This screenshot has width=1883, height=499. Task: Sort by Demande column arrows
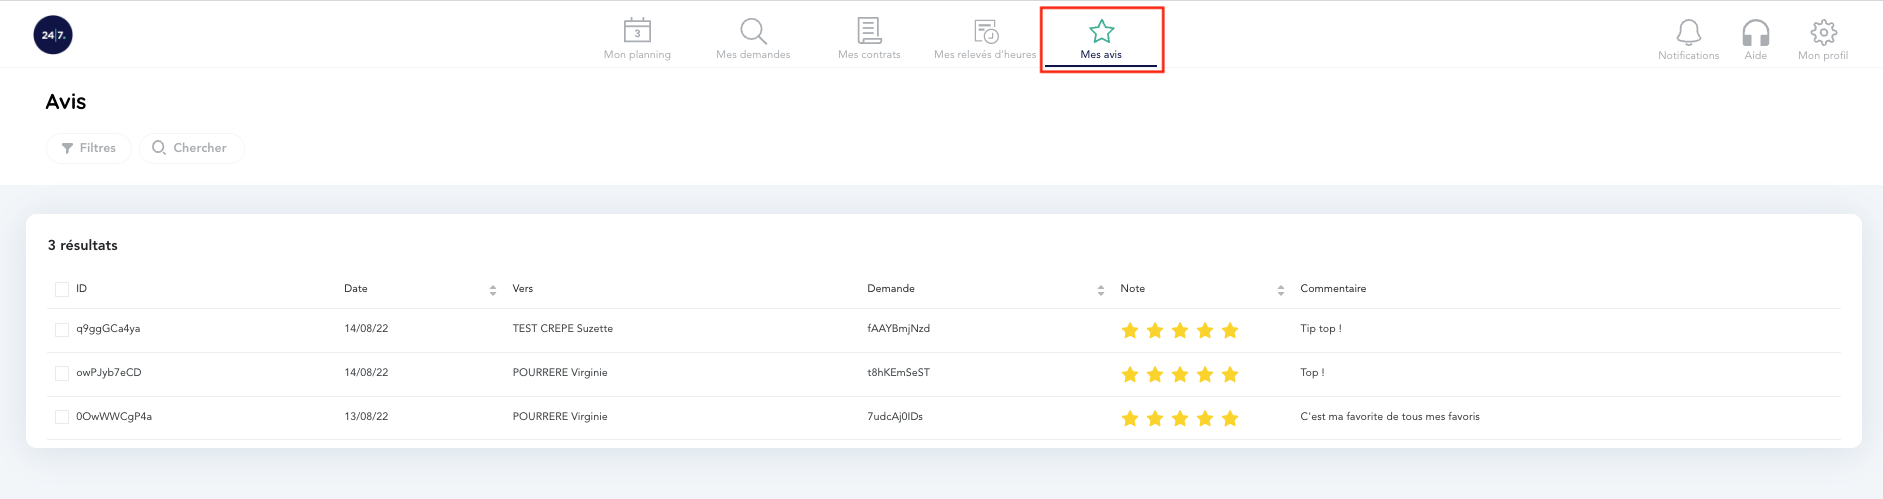click(1101, 290)
